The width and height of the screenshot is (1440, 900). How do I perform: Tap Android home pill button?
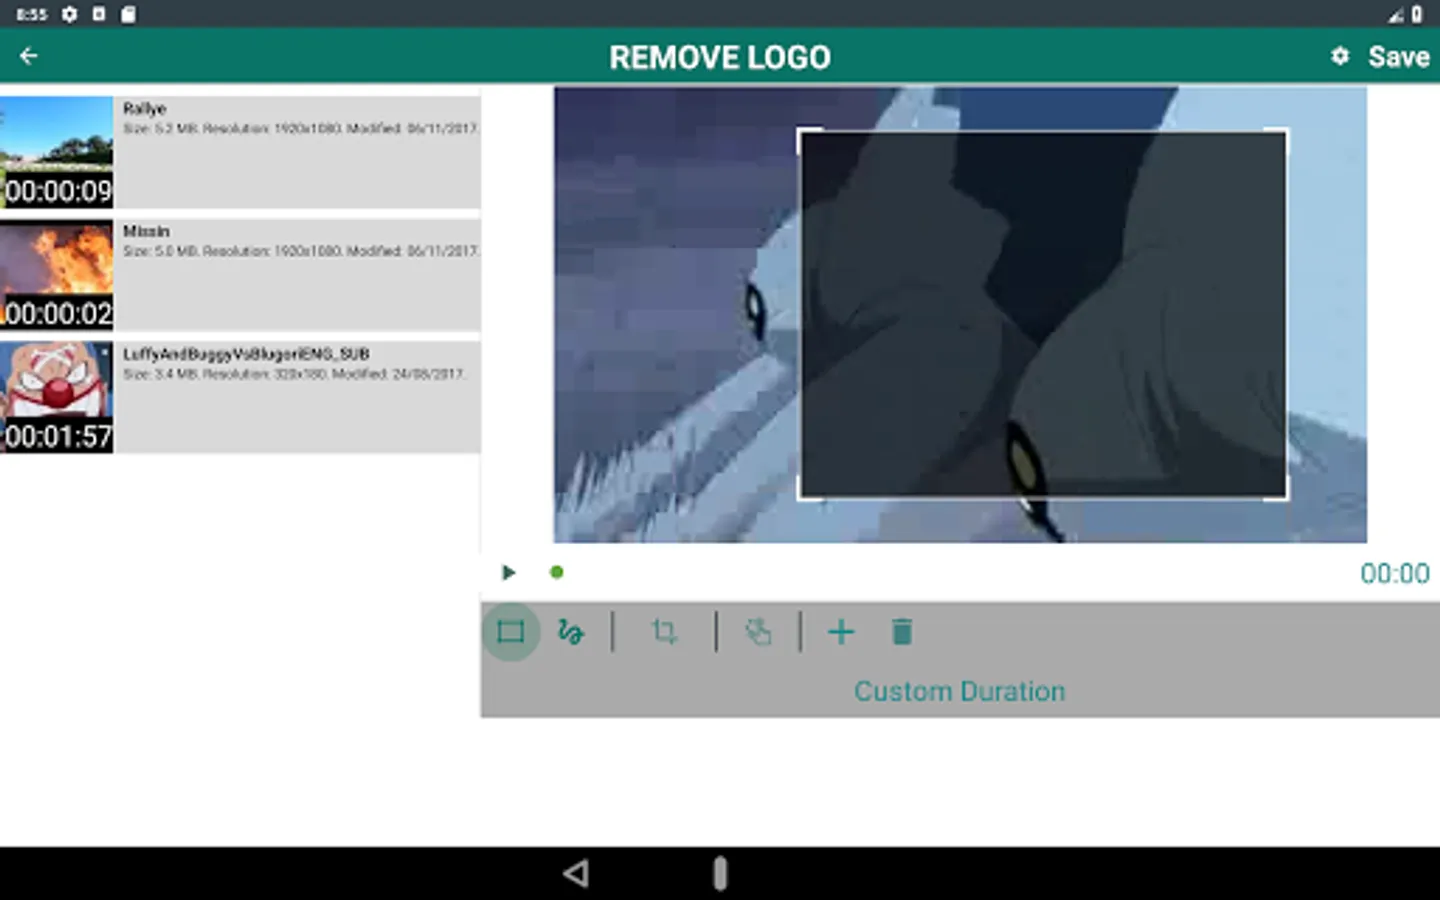(x=719, y=873)
